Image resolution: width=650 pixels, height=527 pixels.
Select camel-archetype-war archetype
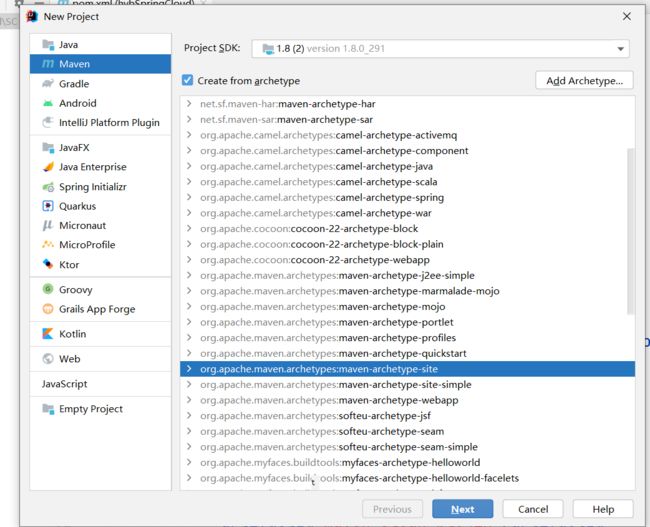[407, 213]
